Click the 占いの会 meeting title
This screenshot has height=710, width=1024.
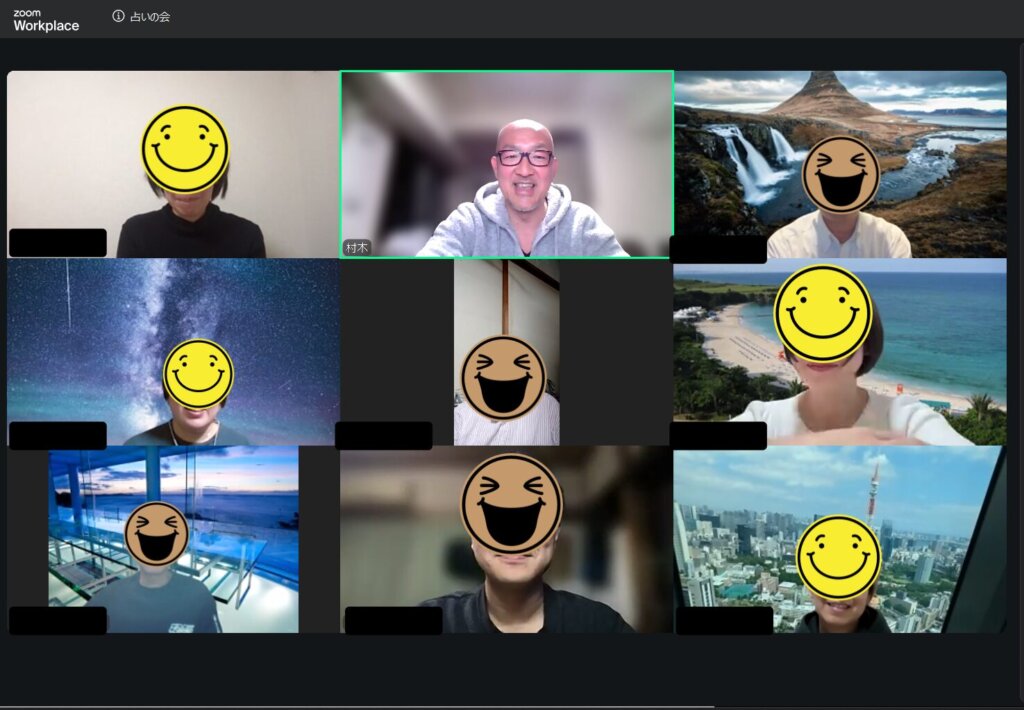[x=150, y=17]
